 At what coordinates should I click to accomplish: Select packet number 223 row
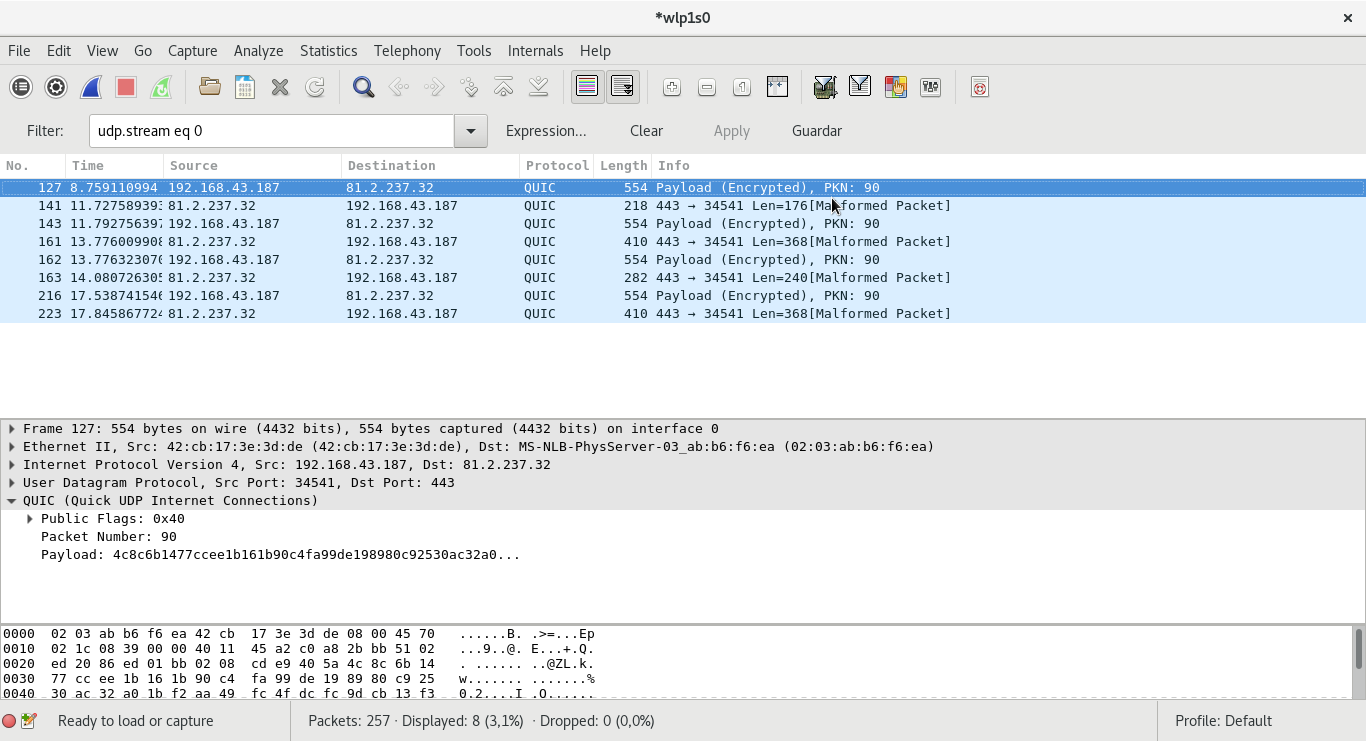(x=683, y=314)
